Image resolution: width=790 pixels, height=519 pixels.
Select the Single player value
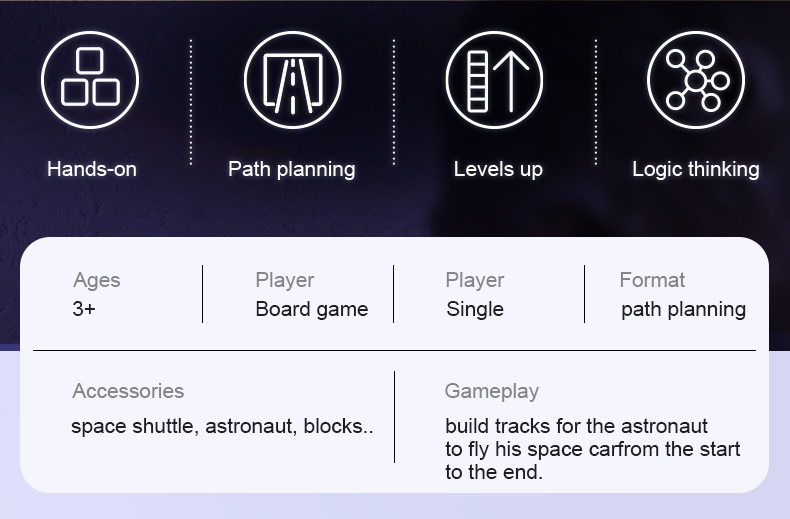point(474,309)
